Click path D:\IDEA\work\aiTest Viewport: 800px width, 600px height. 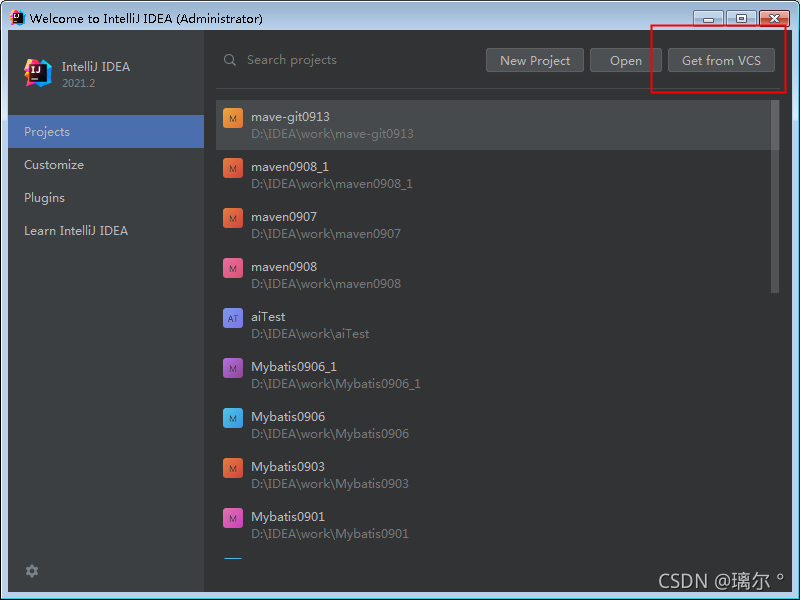(x=310, y=334)
